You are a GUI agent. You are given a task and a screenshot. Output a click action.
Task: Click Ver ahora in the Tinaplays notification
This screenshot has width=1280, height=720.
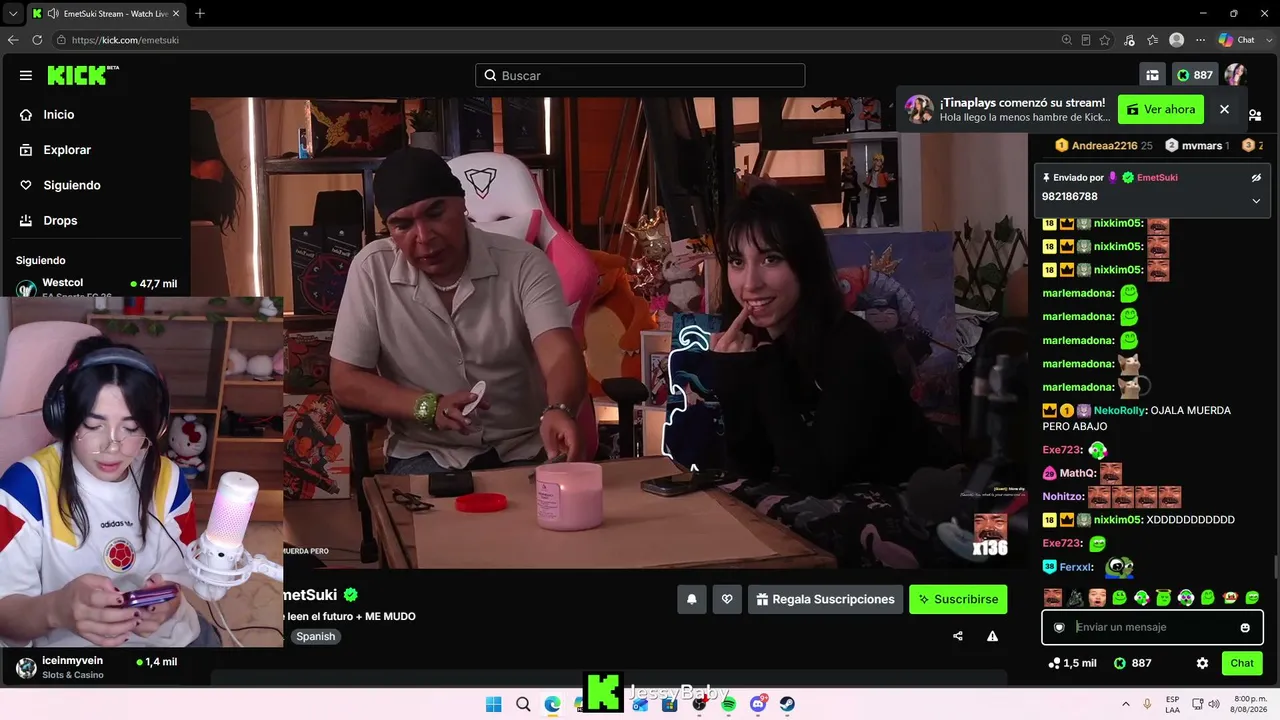1161,109
